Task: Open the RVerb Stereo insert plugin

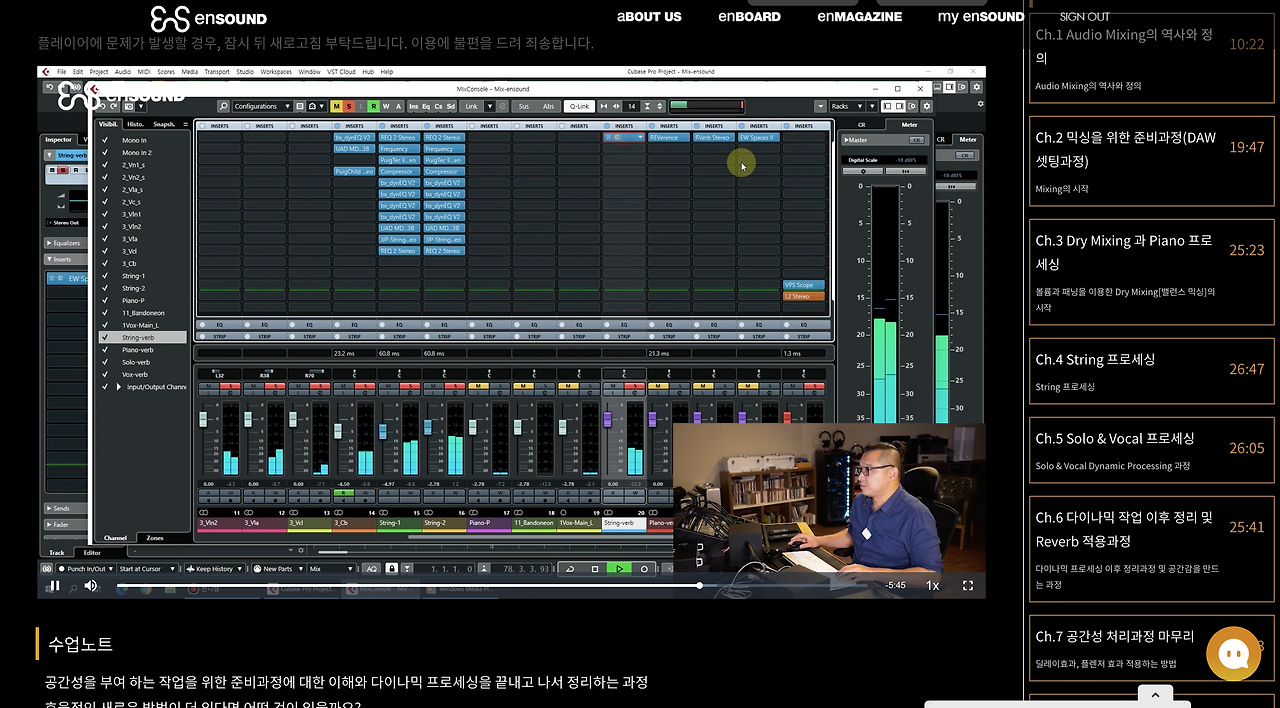Action: (x=714, y=137)
